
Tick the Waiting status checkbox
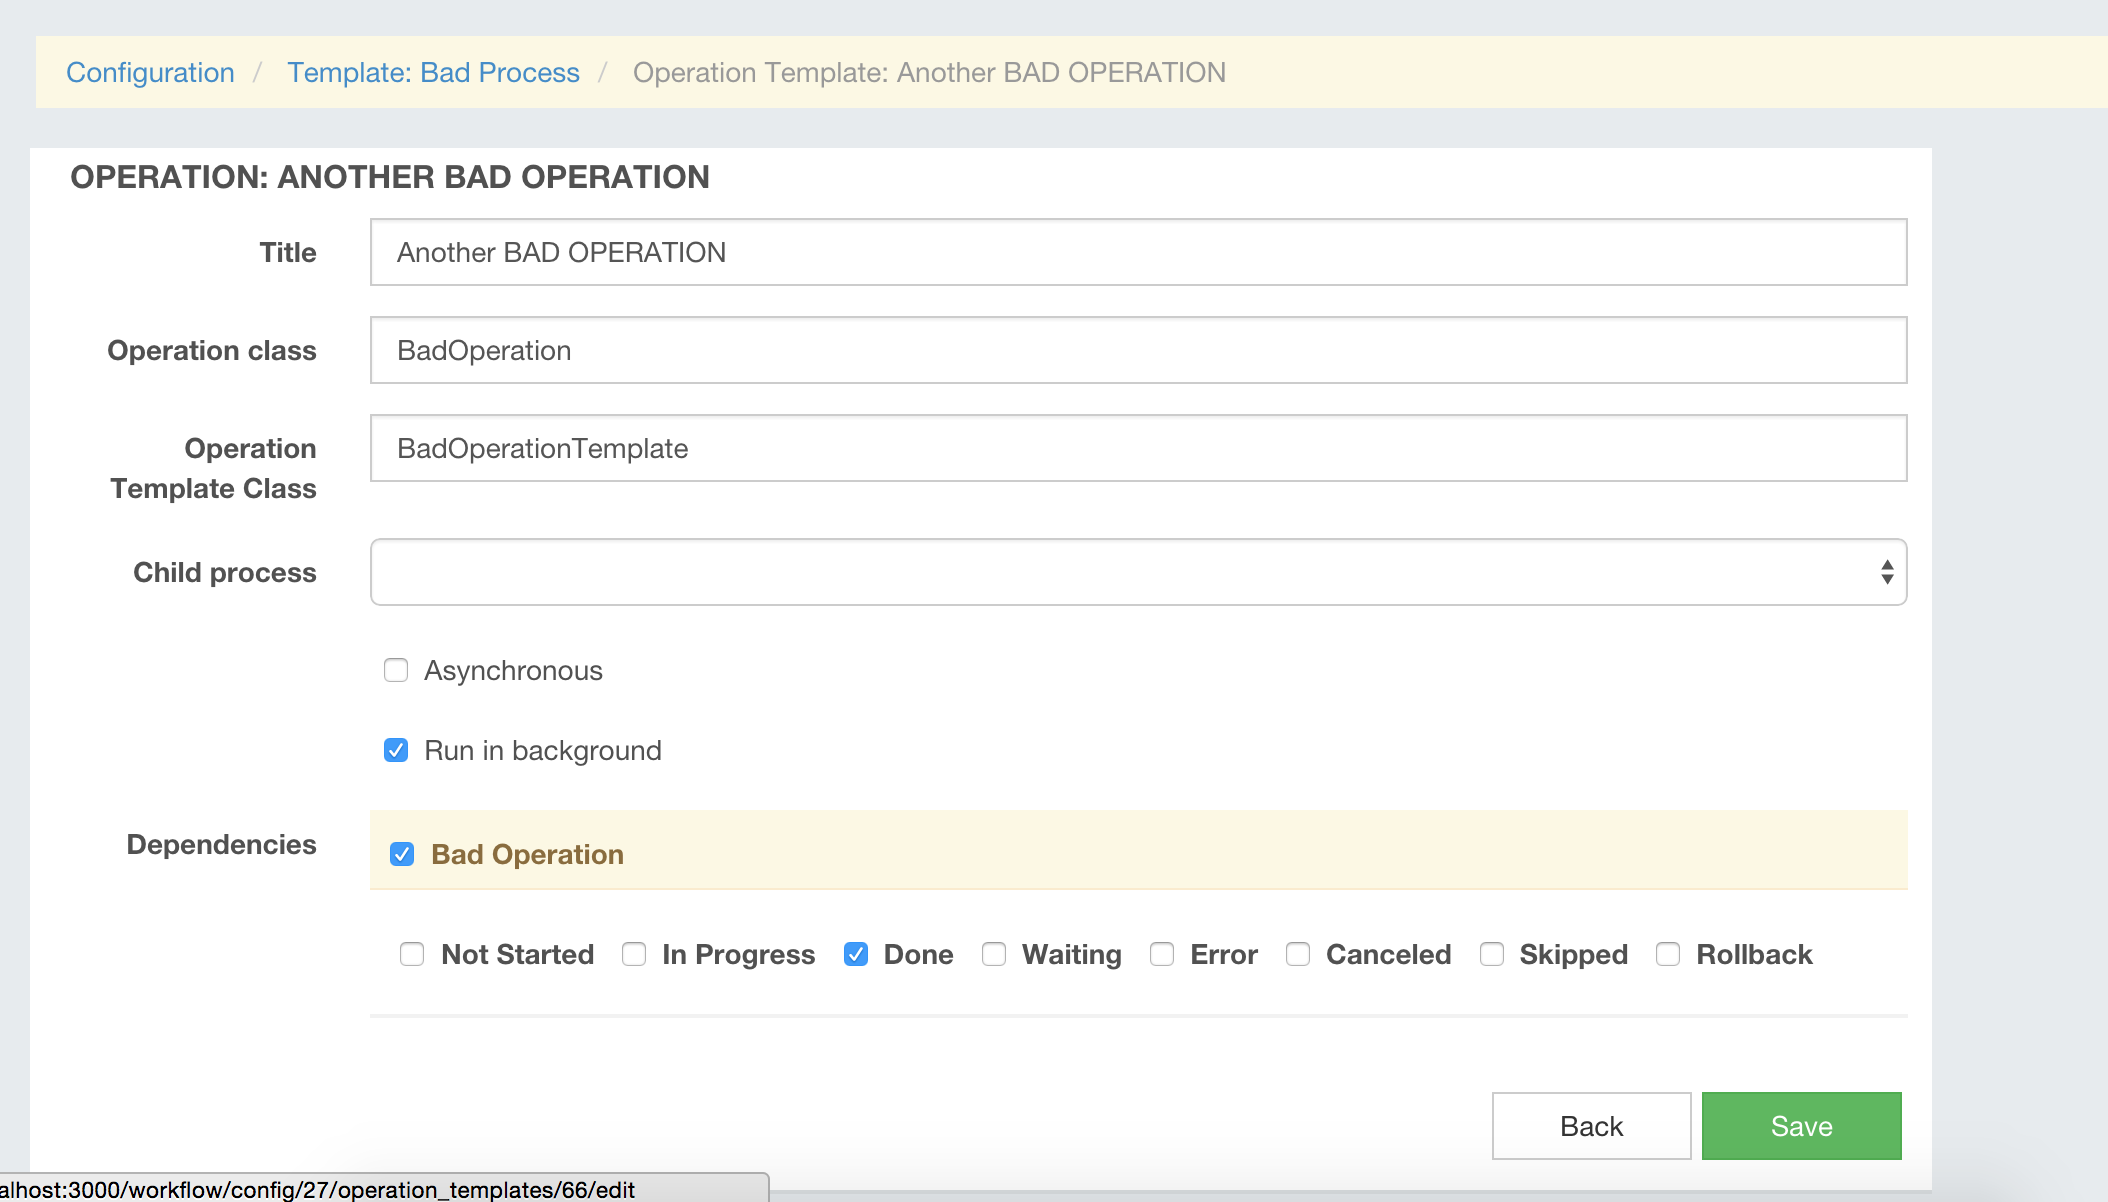click(x=994, y=954)
